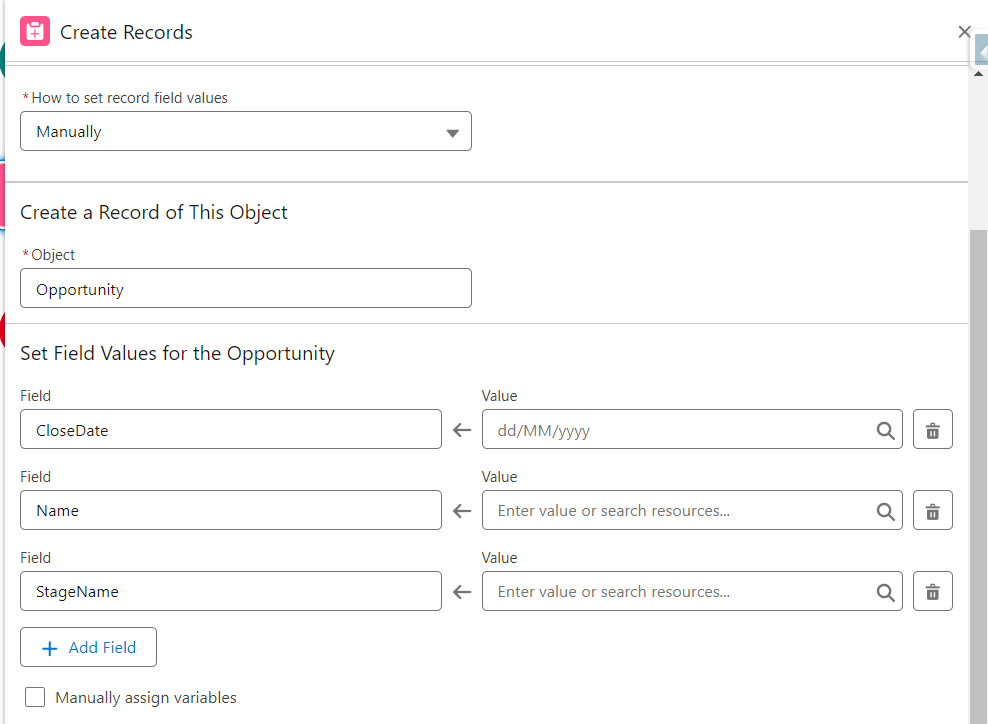This screenshot has width=988, height=724.
Task: Click search icon in StageName value box
Action: (885, 592)
